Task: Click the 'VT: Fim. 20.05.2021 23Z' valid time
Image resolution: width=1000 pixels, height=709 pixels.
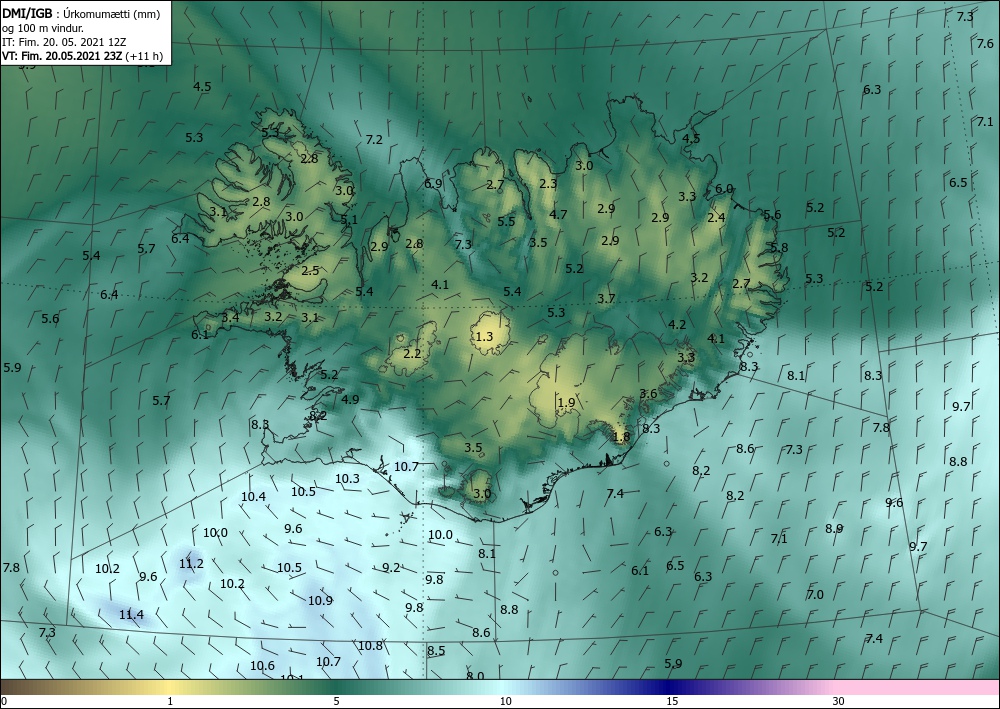Action: tap(63, 56)
